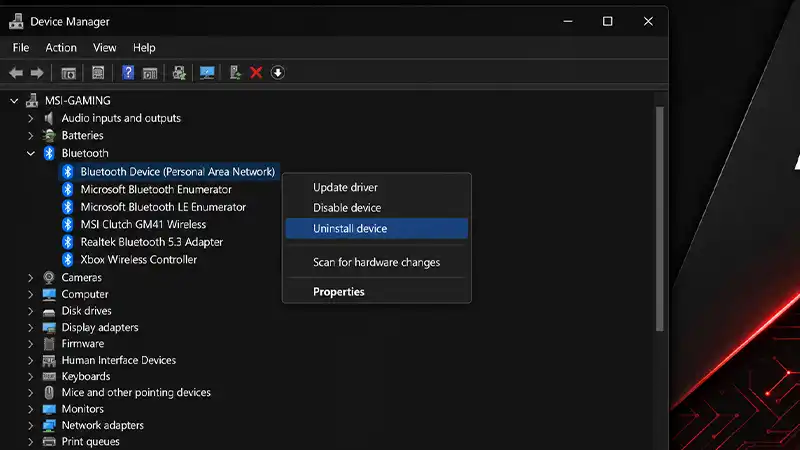Choose Scan for hardware changes context entry
The width and height of the screenshot is (800, 450).
[377, 262]
